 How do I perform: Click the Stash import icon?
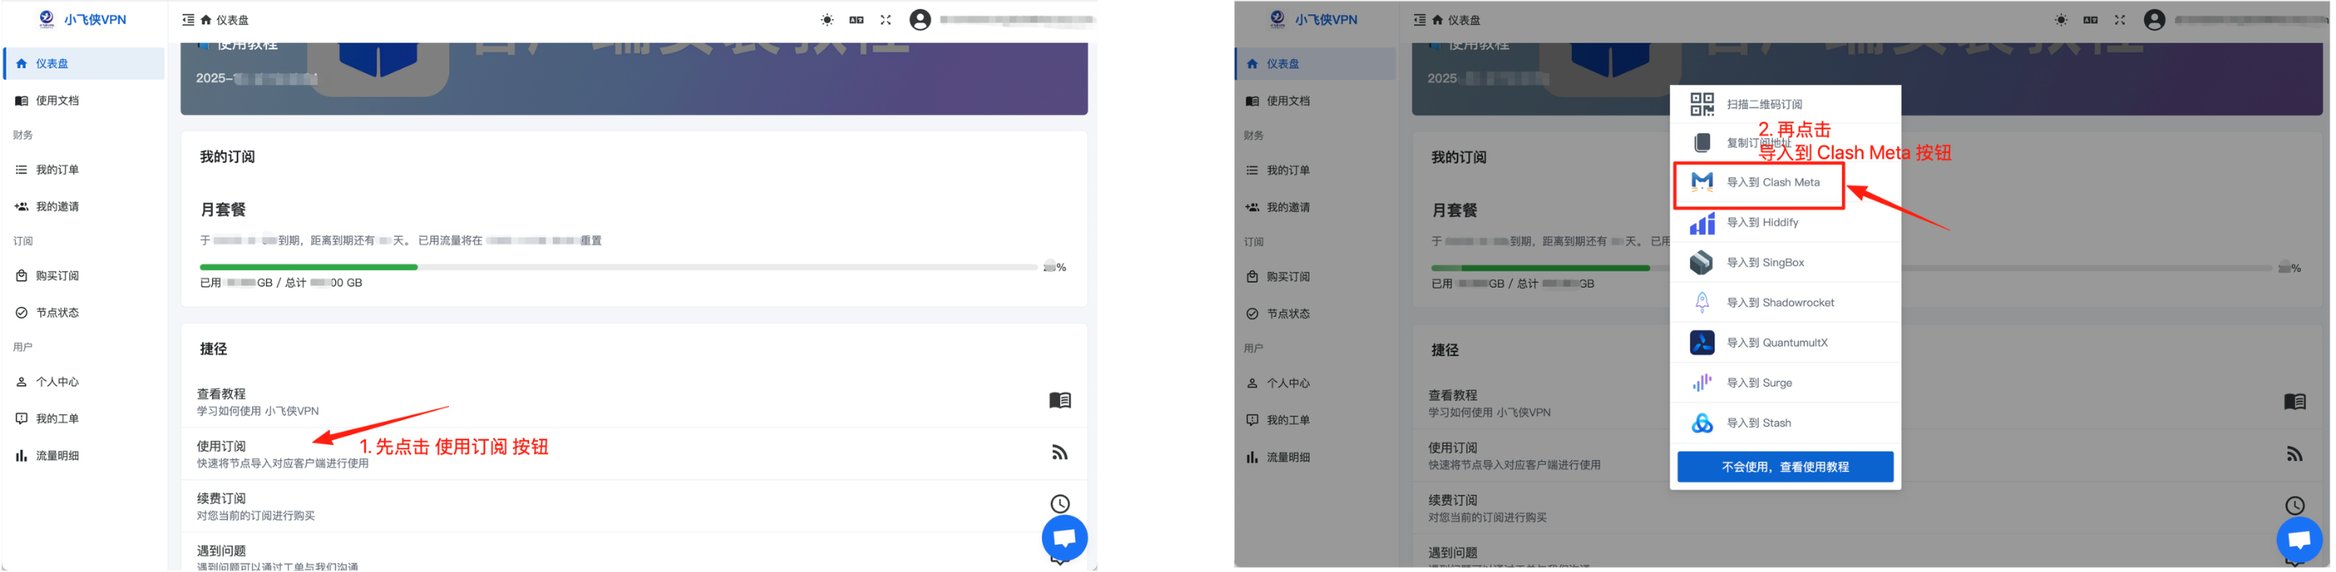tap(1701, 423)
